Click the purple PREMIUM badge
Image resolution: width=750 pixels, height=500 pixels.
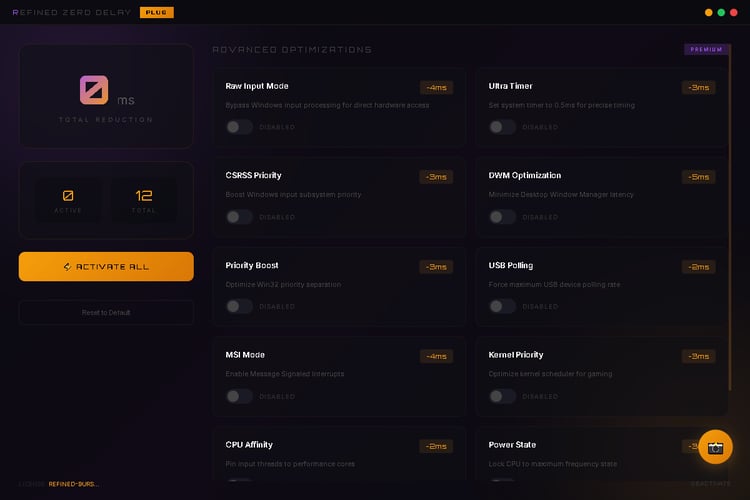pyautogui.click(x=706, y=49)
